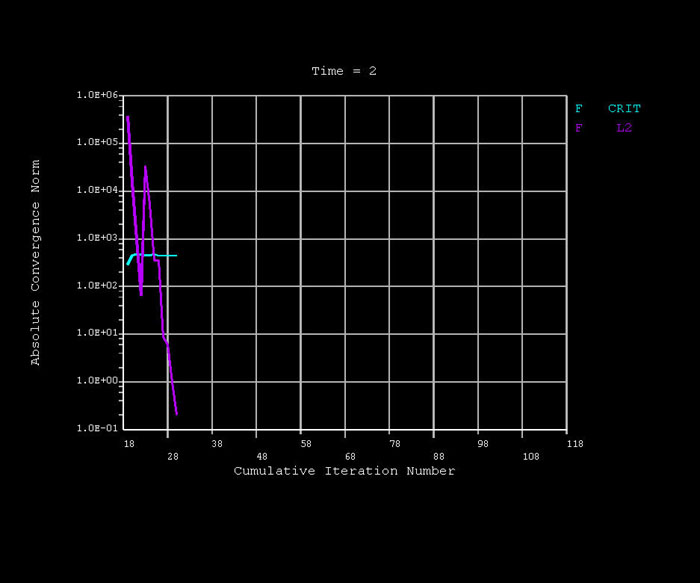This screenshot has height=583, width=700.
Task: Click the x-axis tick label 28
Action: (x=173, y=457)
